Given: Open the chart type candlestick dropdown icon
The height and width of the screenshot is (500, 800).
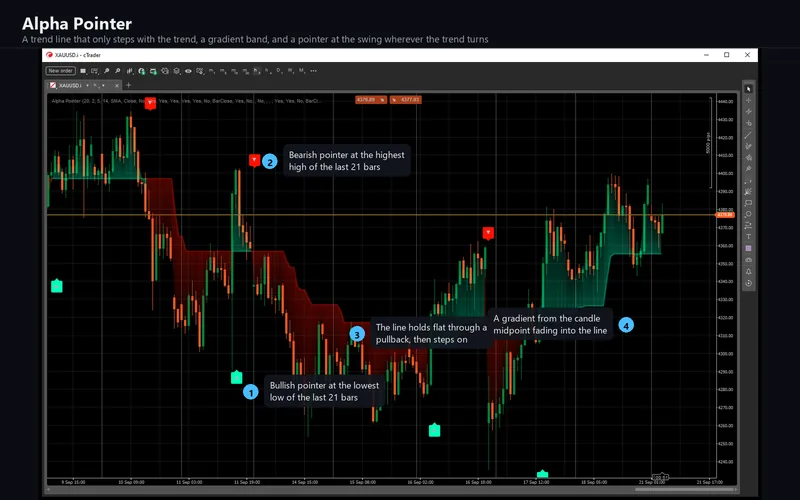Looking at the screenshot, I should click(x=130, y=71).
